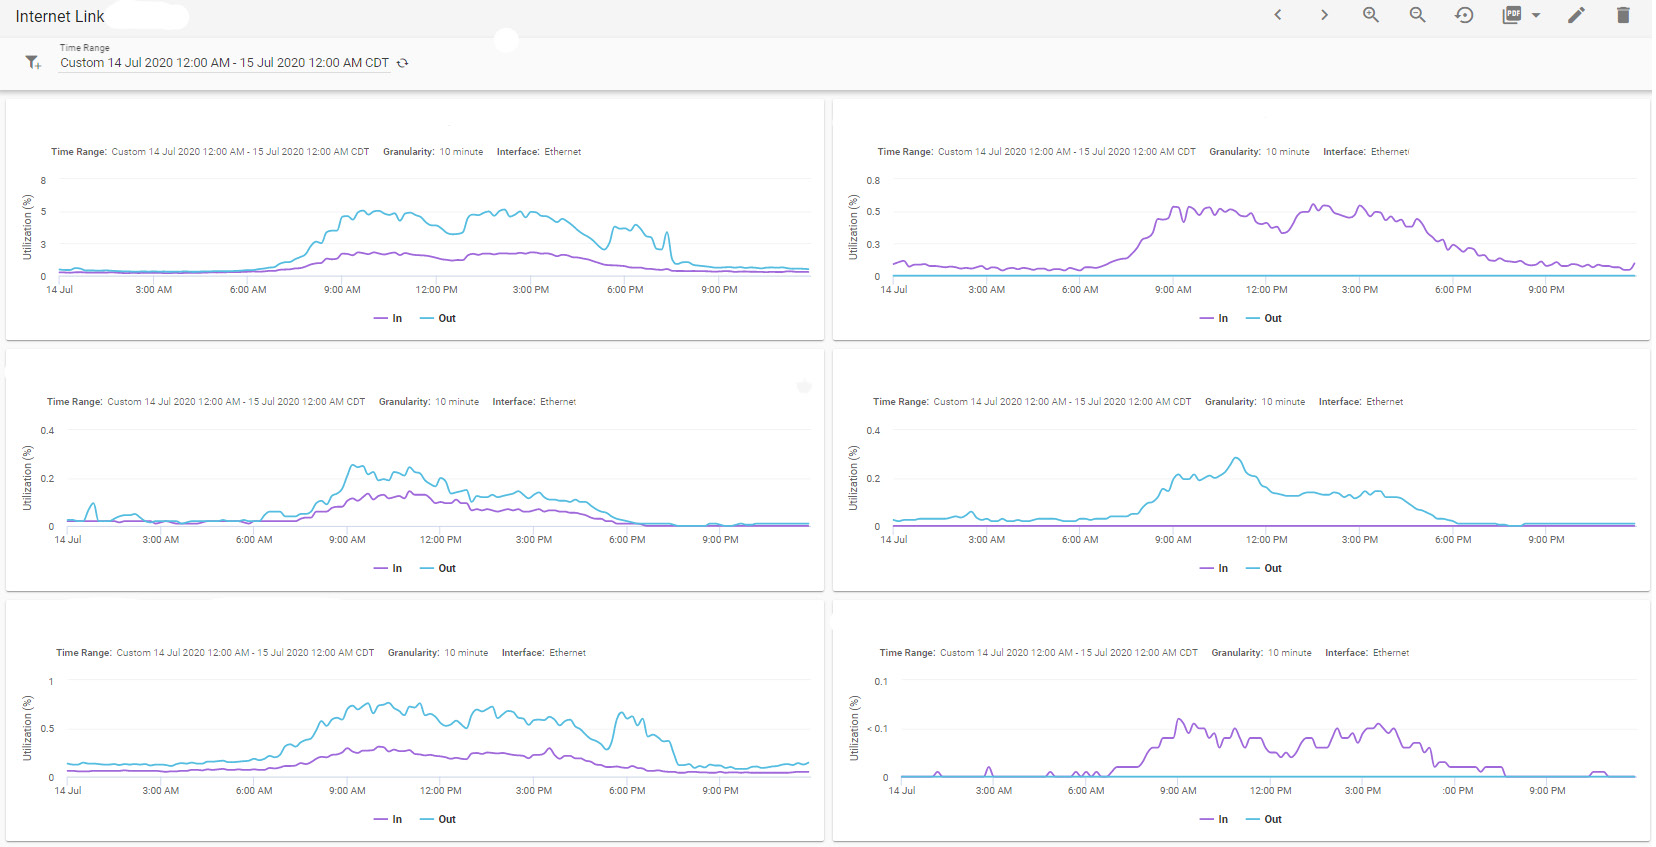Click the Internet Link dashboard title
Screen dimensions: 1656x847
60,16
